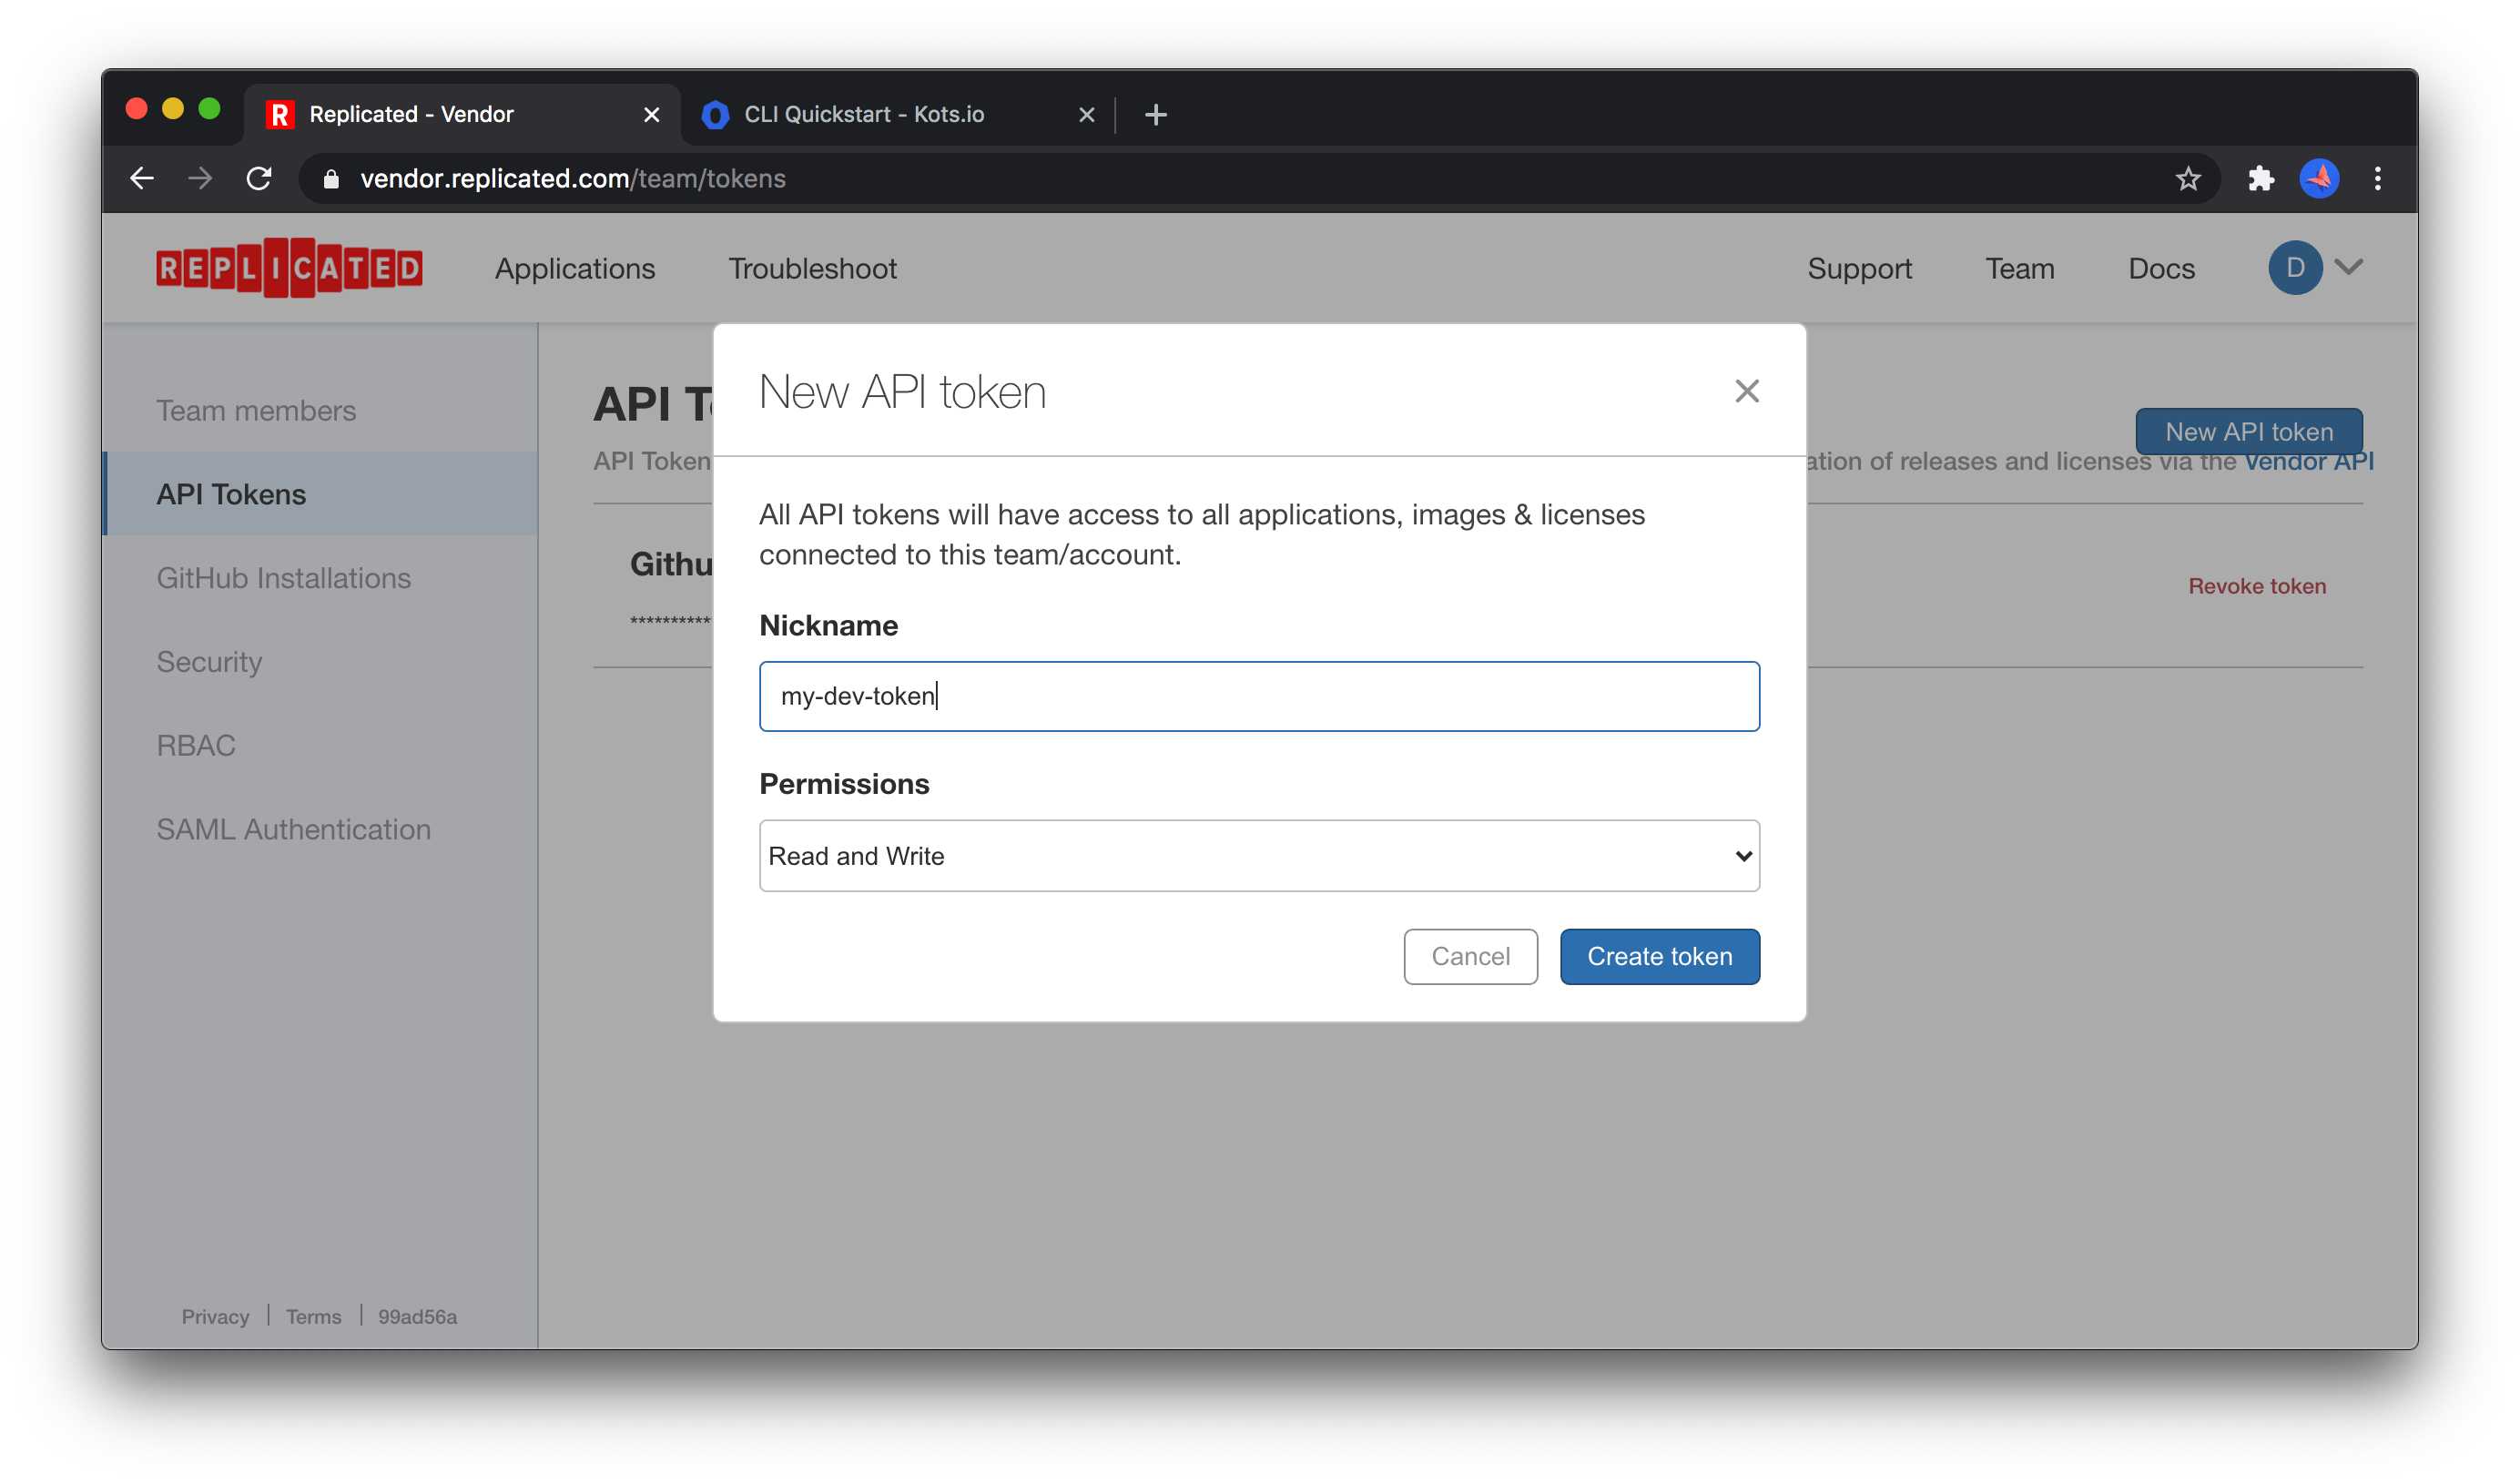This screenshot has height=1484, width=2520.
Task: Open the Applications menu item
Action: (x=575, y=268)
